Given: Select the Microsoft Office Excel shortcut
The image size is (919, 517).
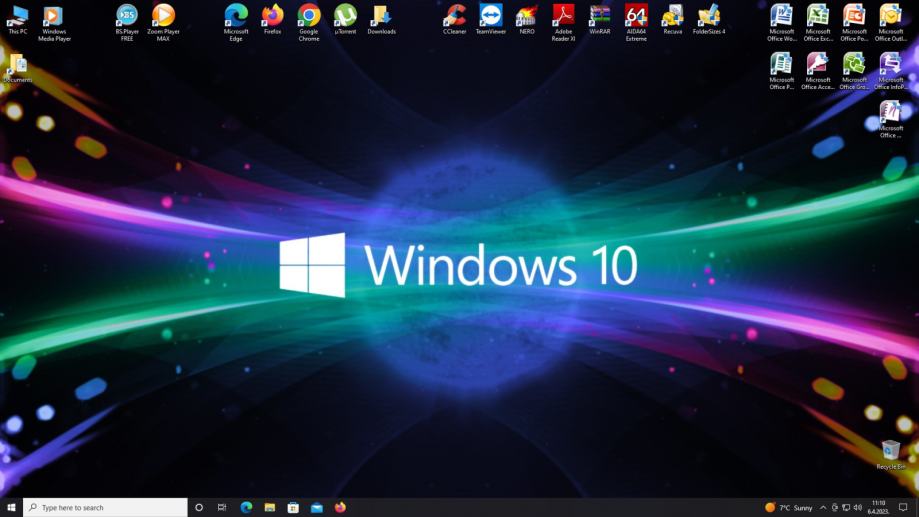Looking at the screenshot, I should (x=818, y=23).
